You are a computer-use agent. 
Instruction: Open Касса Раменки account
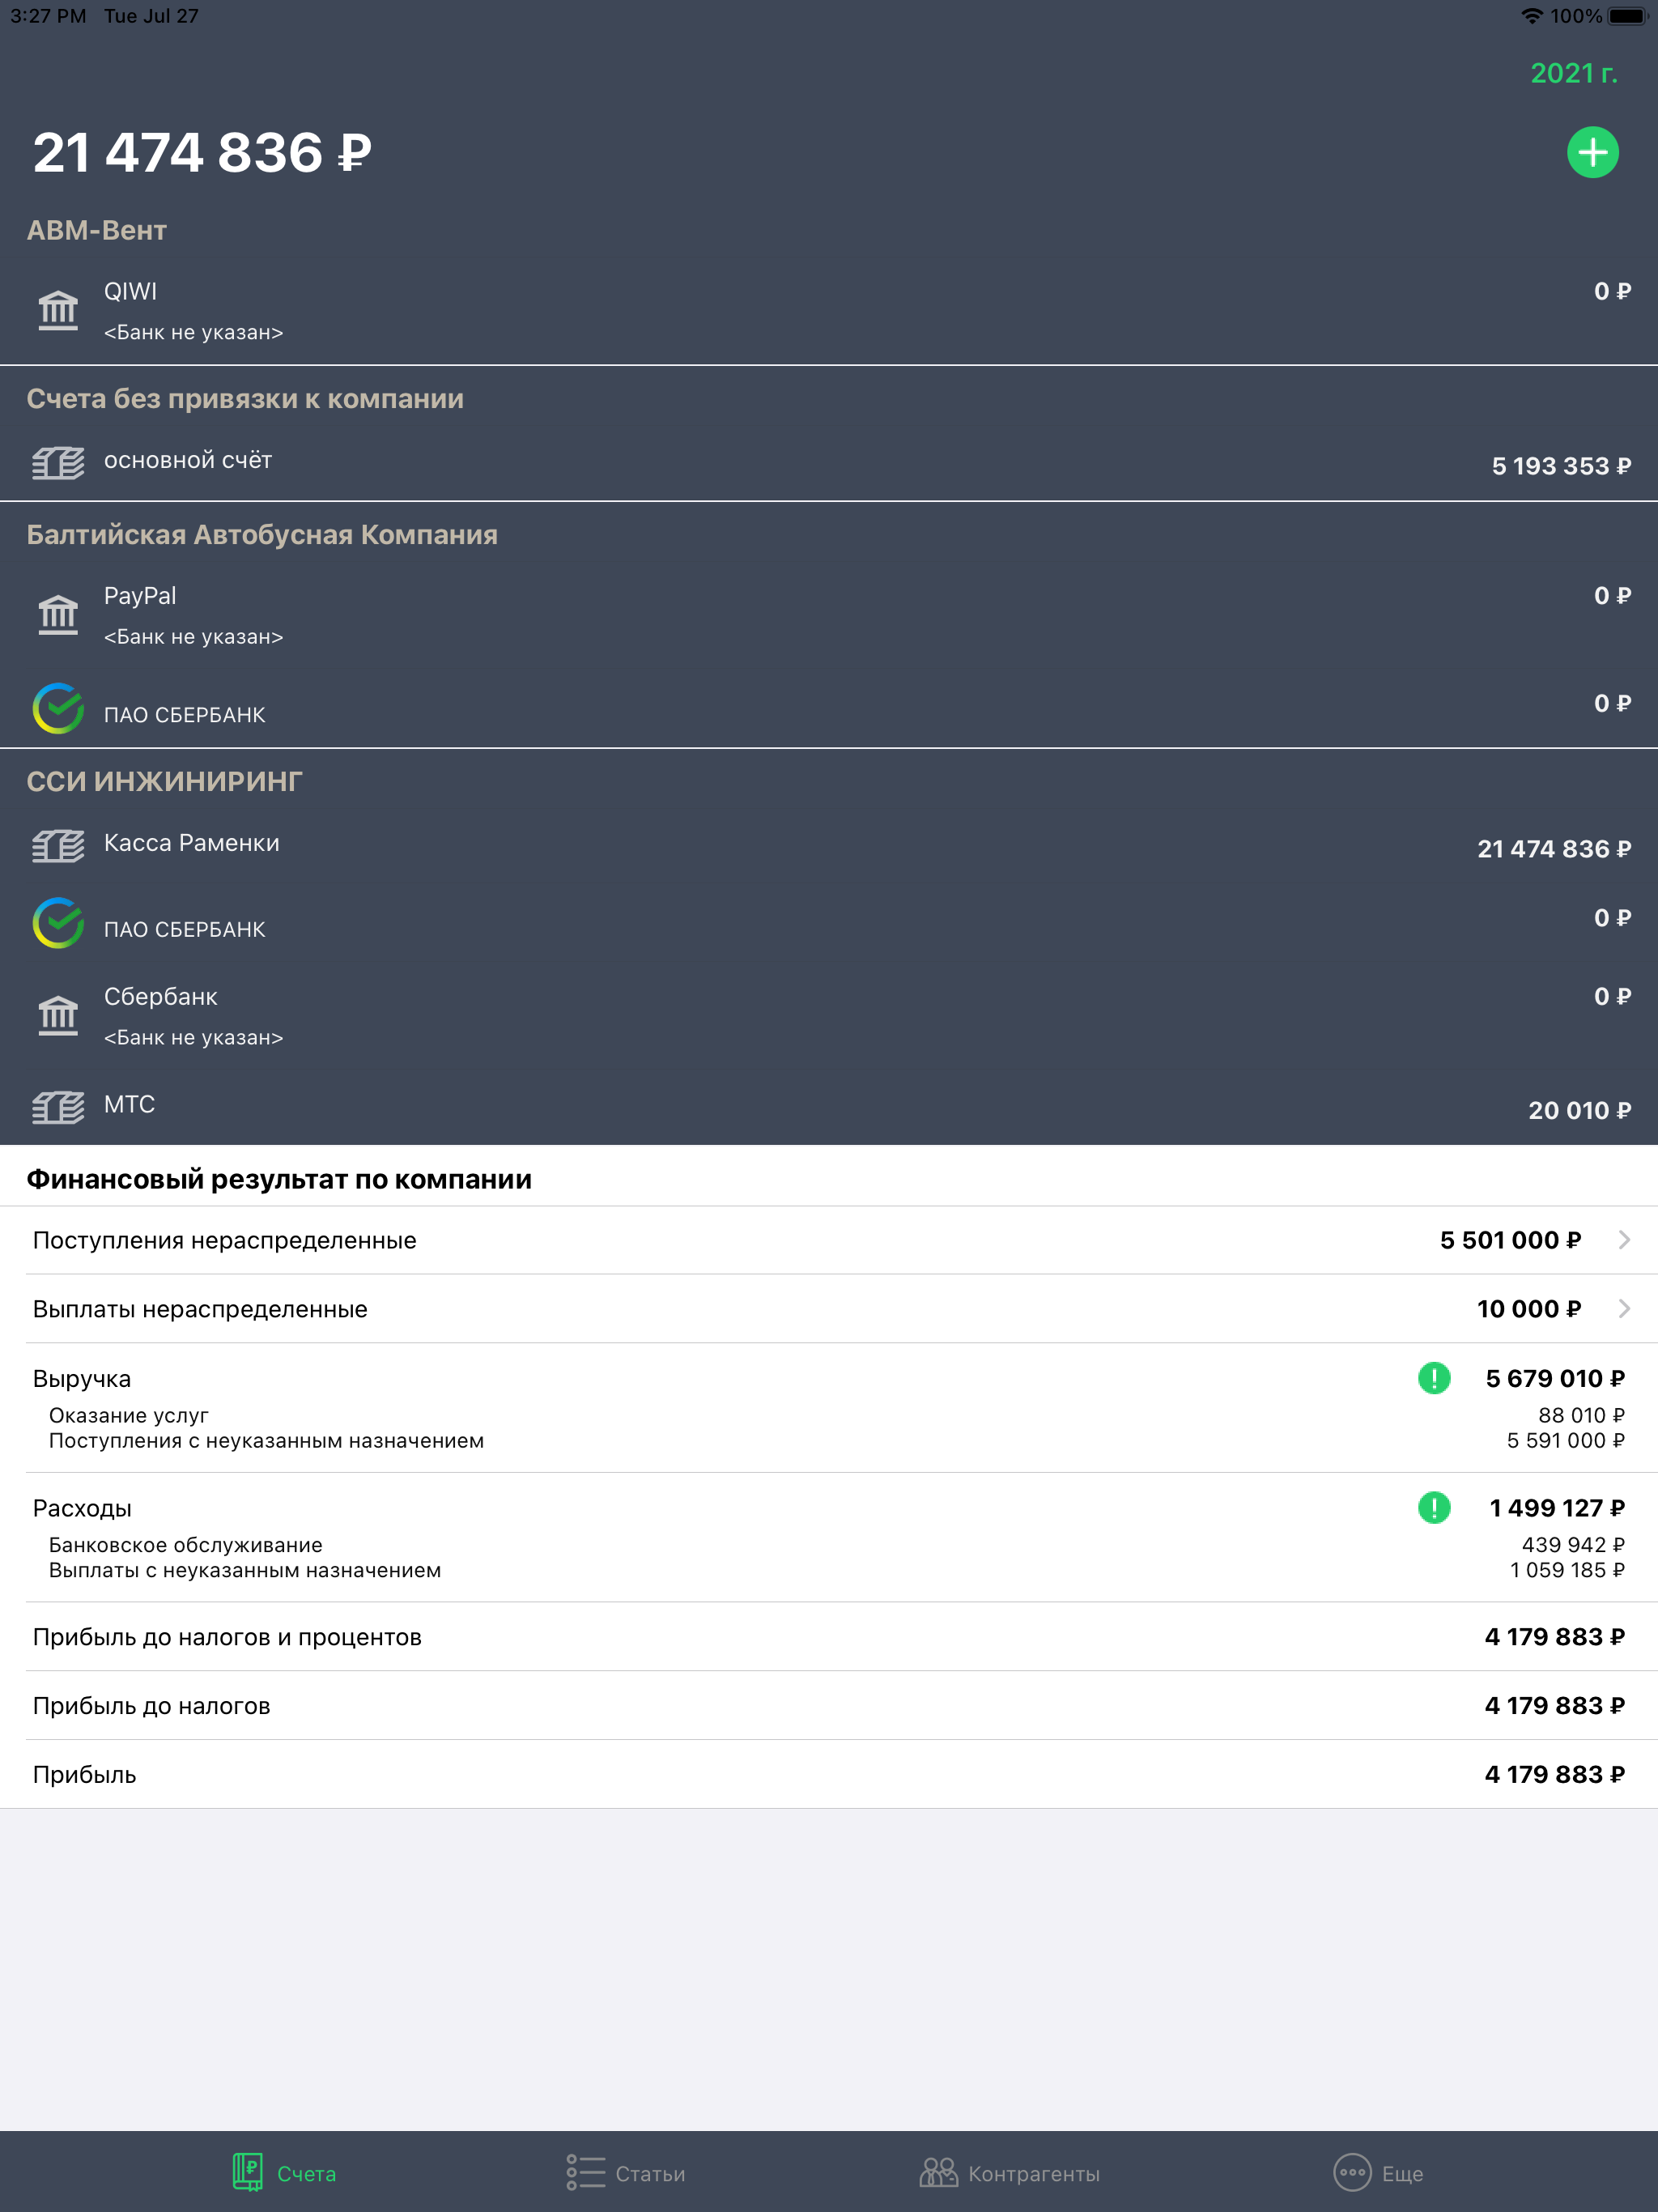(x=829, y=846)
